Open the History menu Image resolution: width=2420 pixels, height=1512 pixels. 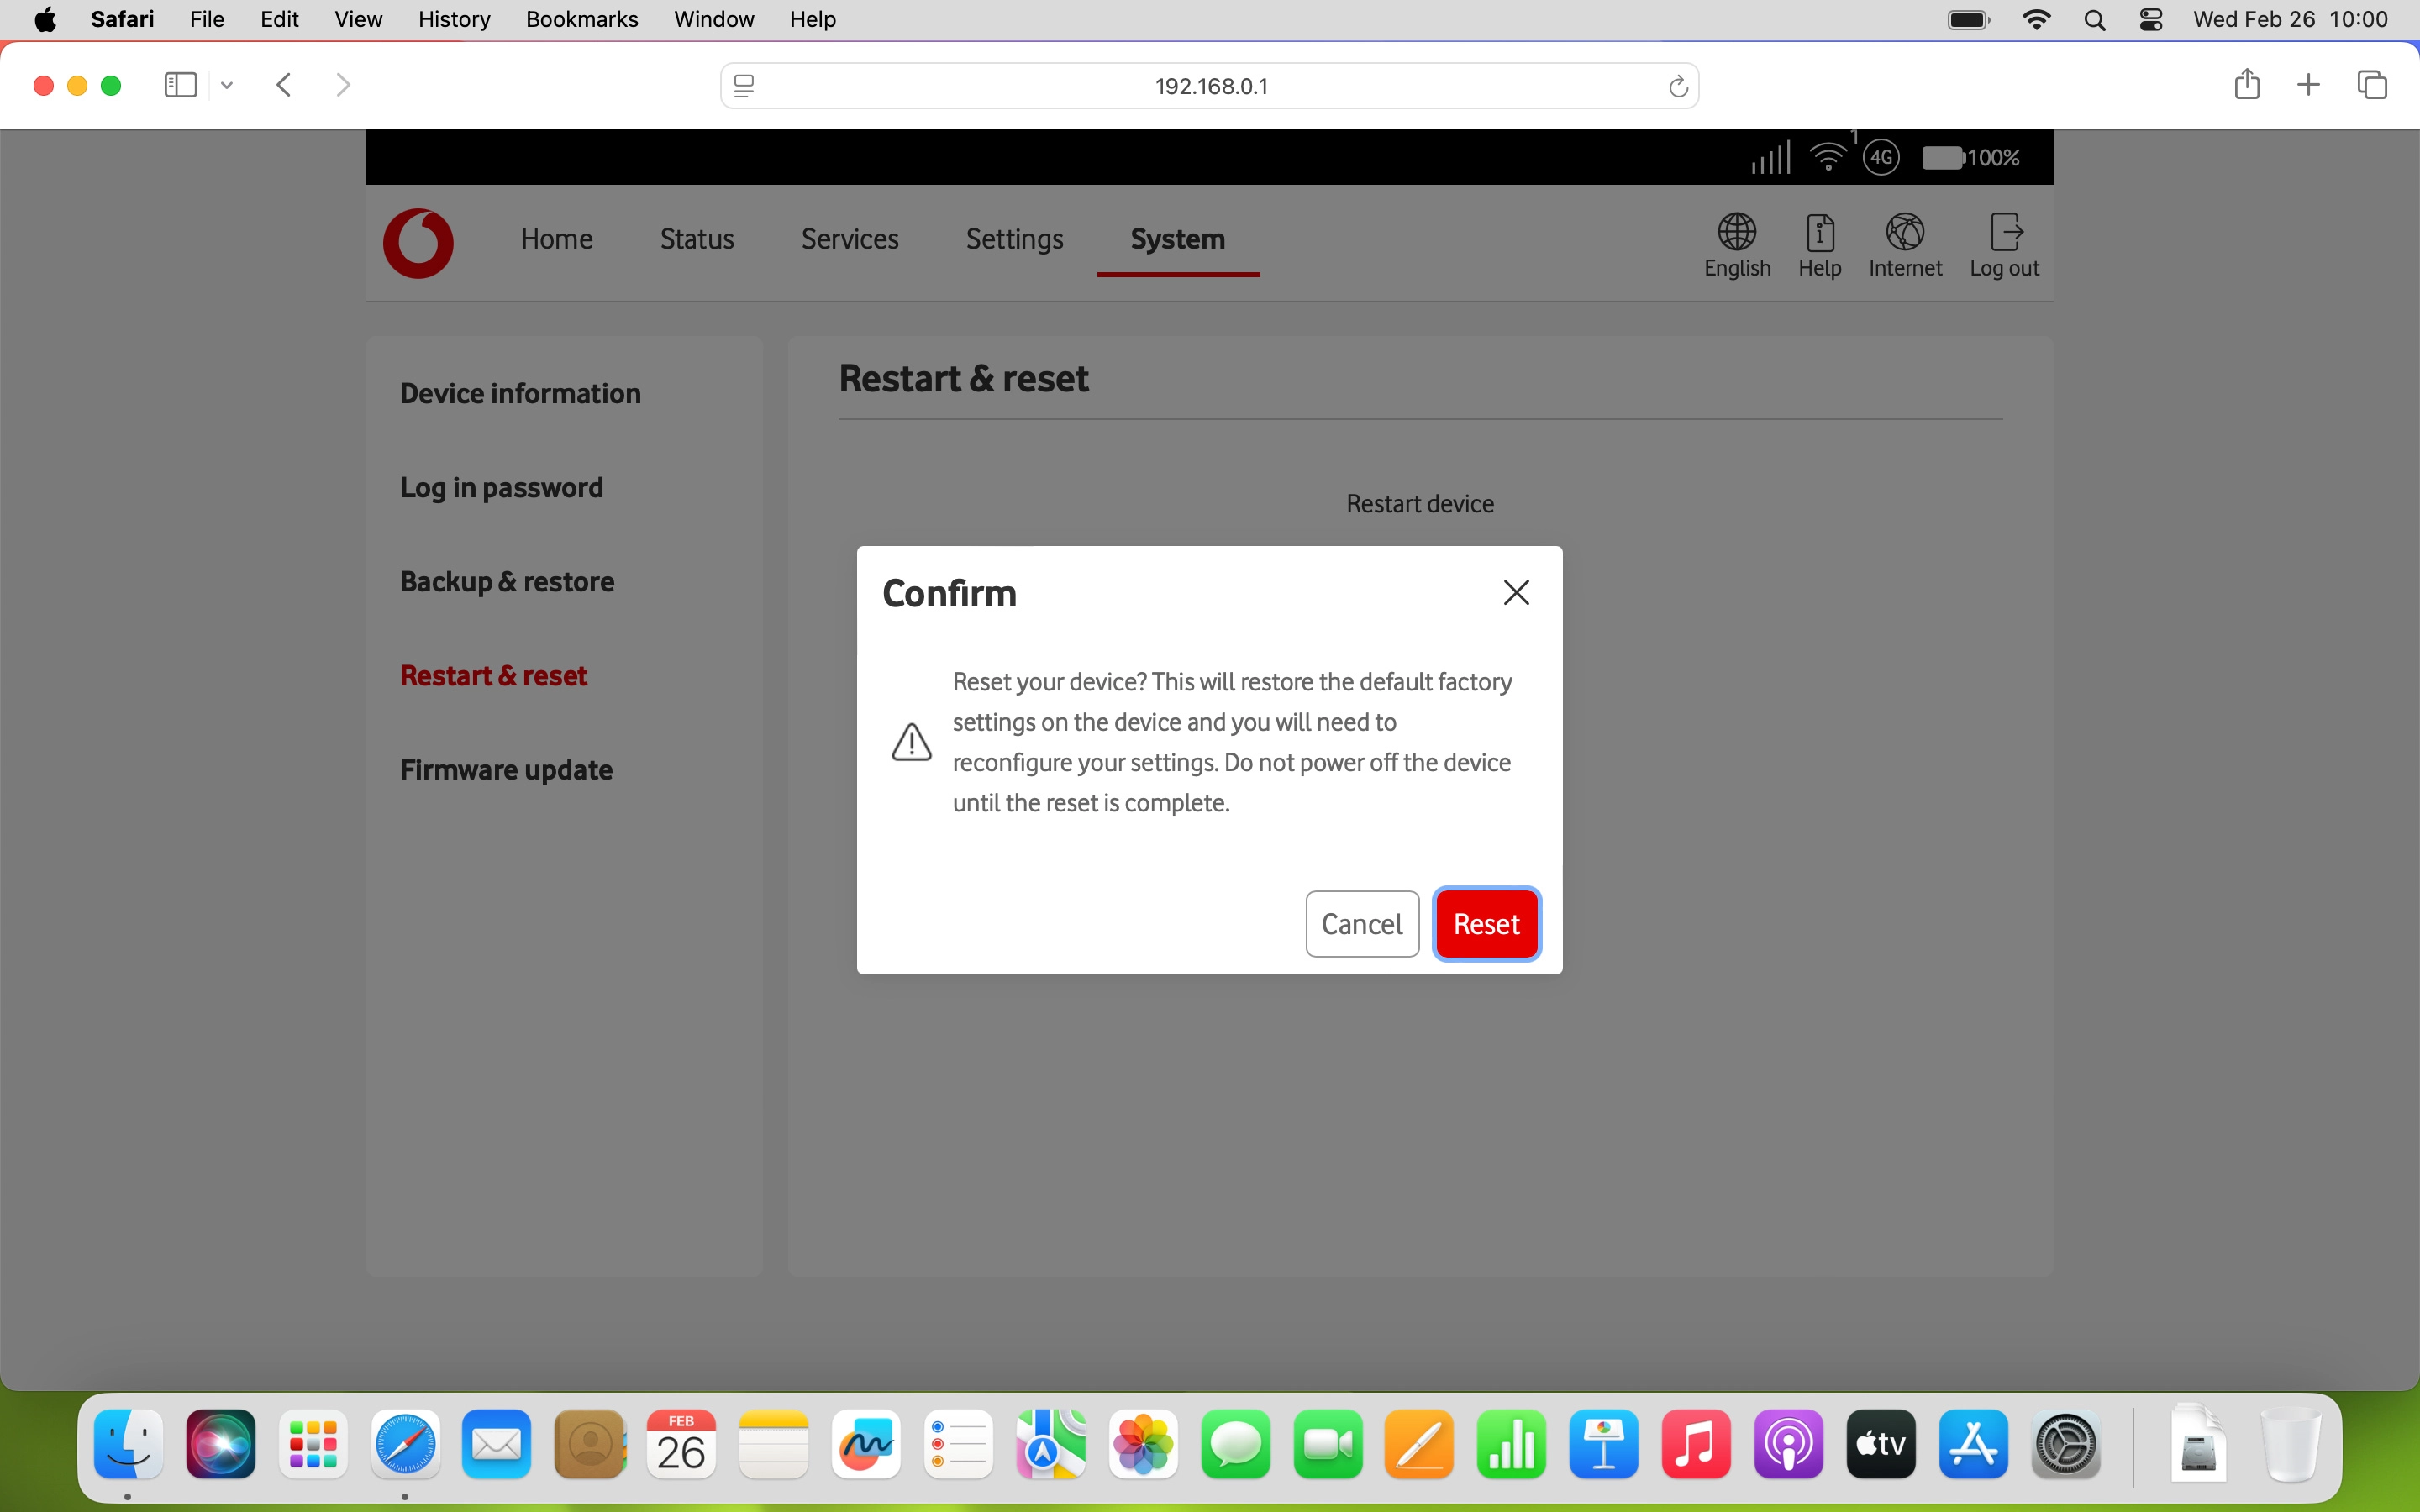click(453, 19)
